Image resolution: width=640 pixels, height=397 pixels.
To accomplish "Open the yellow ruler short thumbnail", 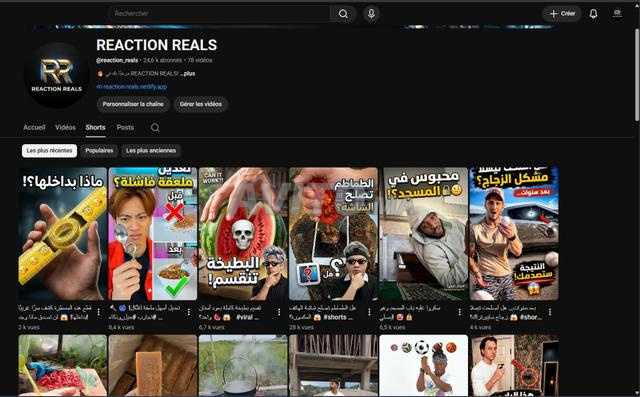I will (62, 234).
